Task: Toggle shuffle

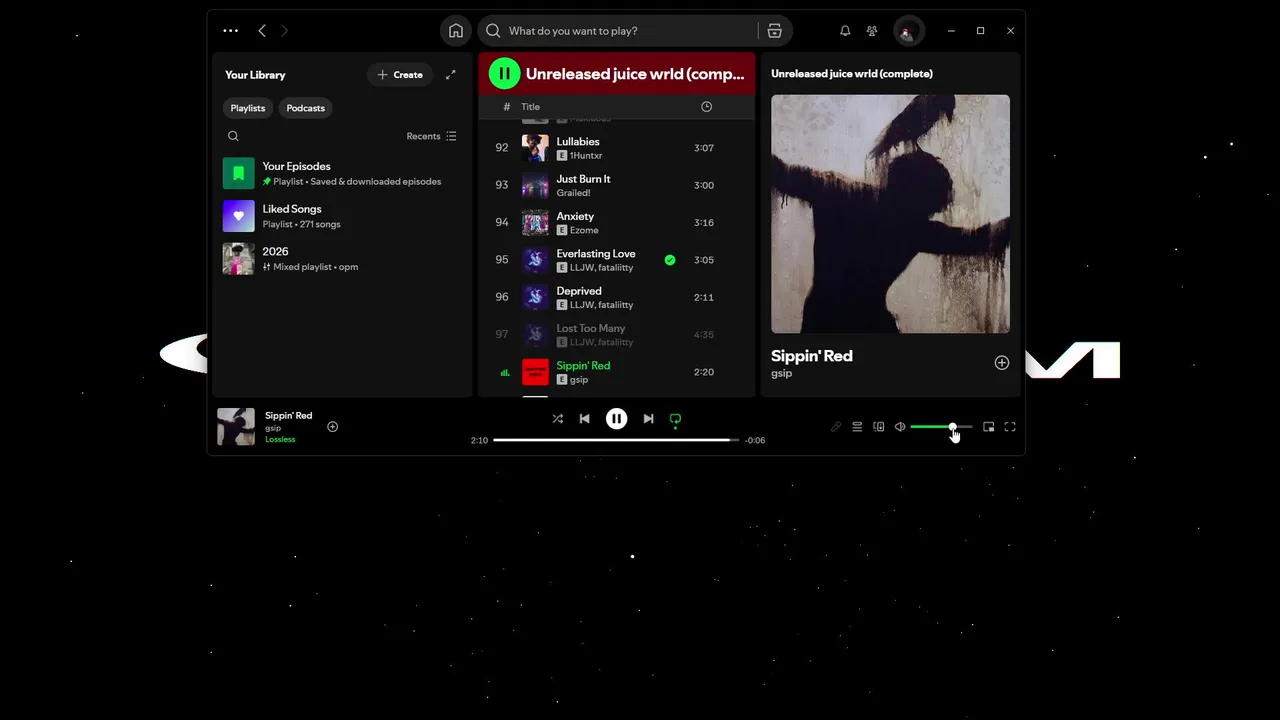Action: (x=558, y=419)
